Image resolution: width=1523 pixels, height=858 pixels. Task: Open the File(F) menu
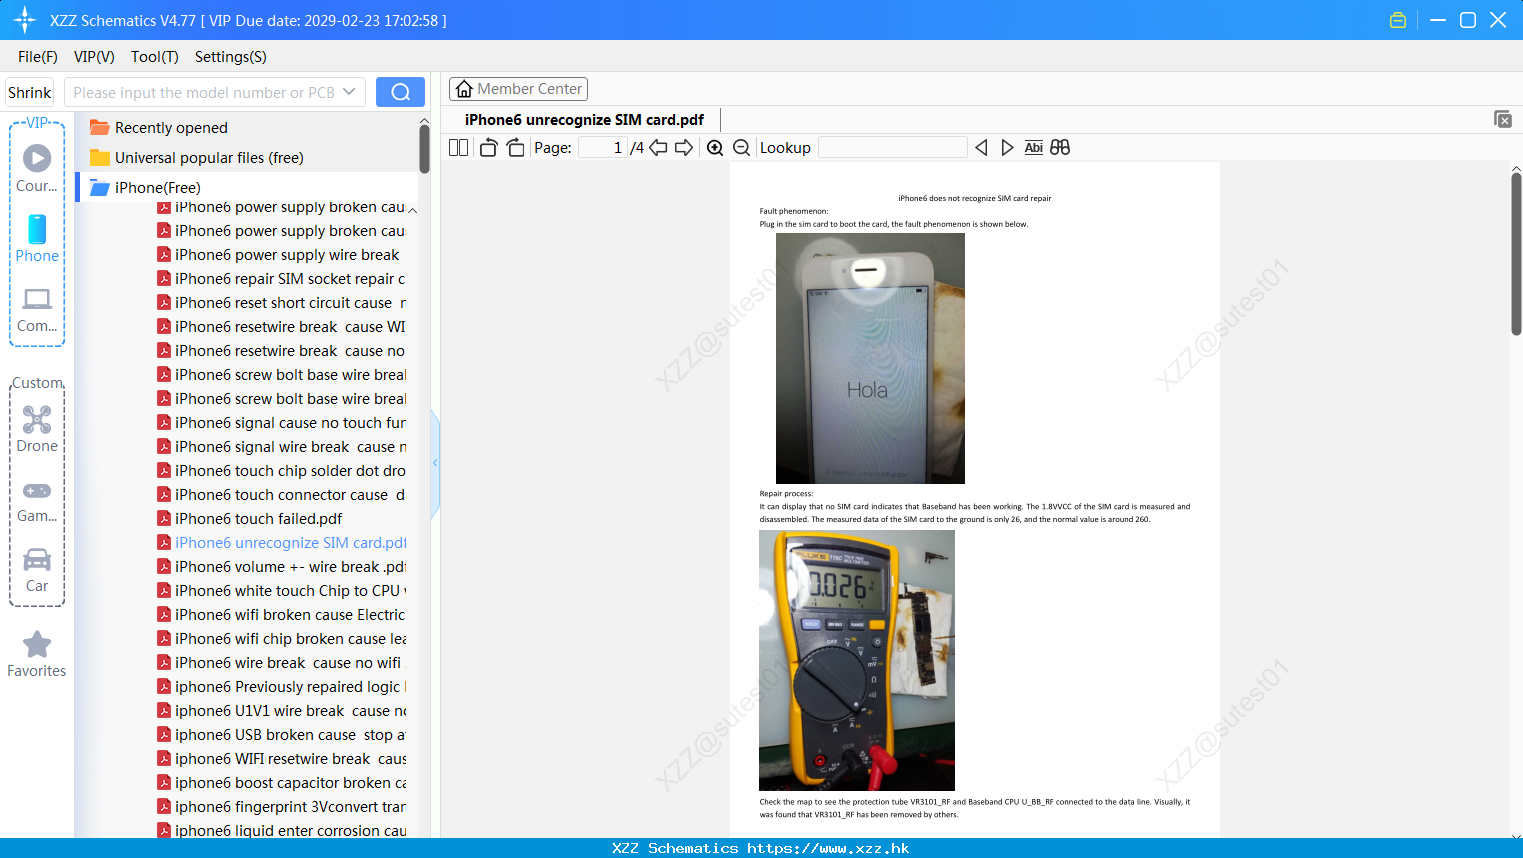coord(38,57)
